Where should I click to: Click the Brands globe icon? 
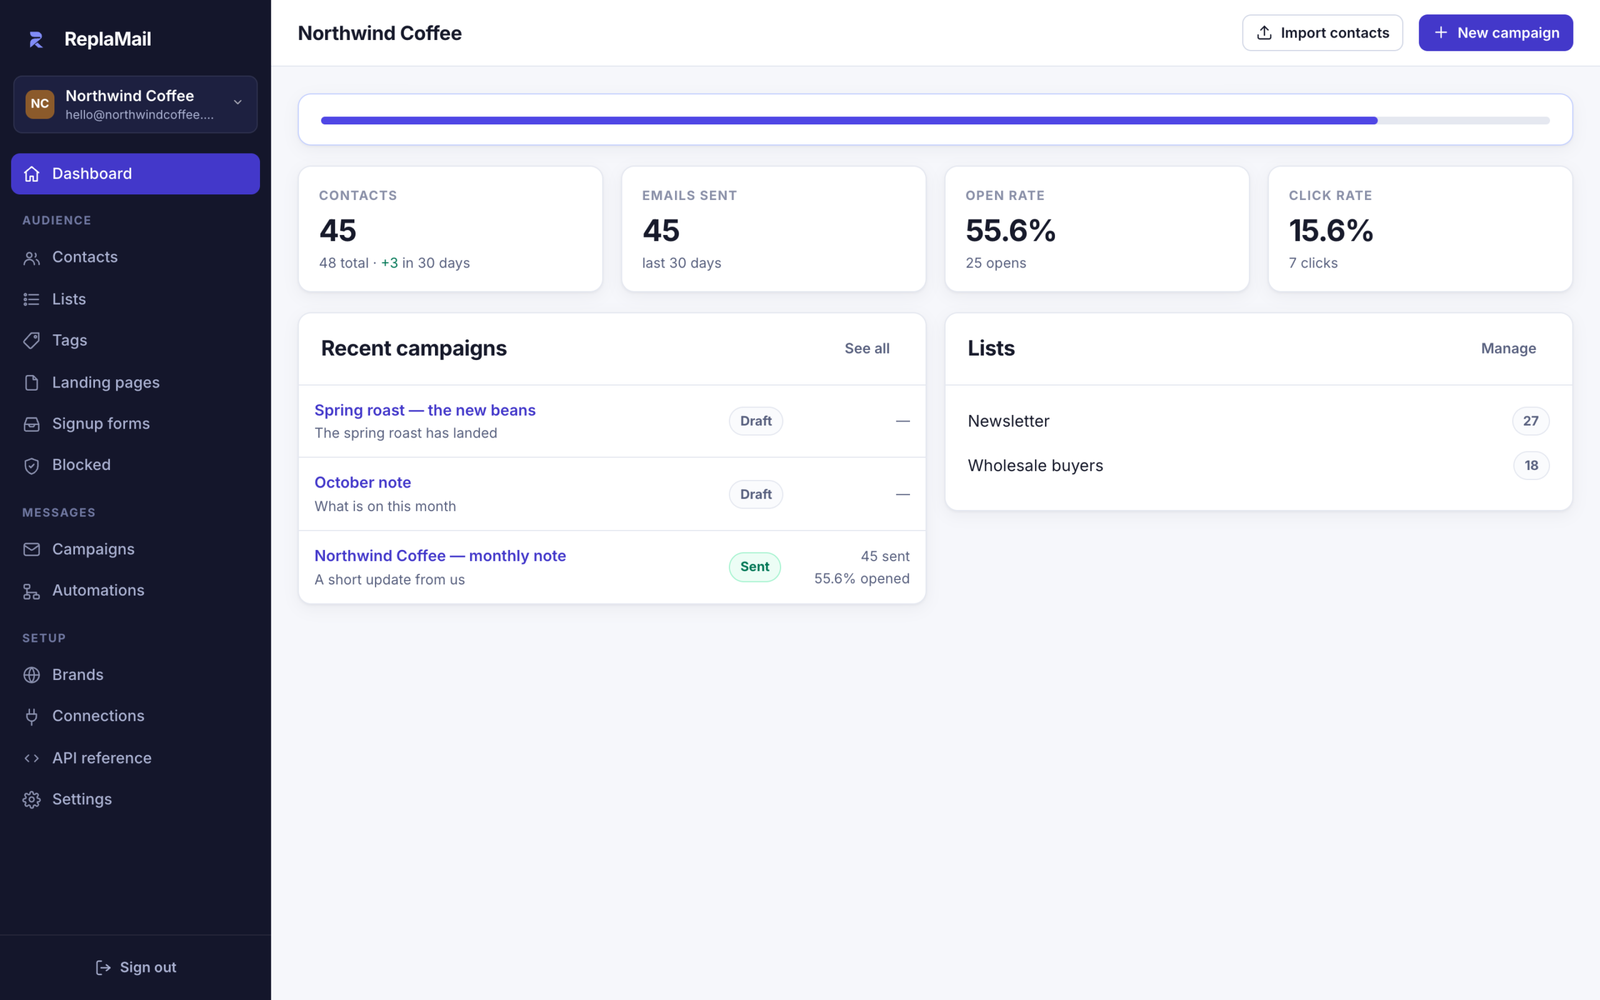click(32, 675)
